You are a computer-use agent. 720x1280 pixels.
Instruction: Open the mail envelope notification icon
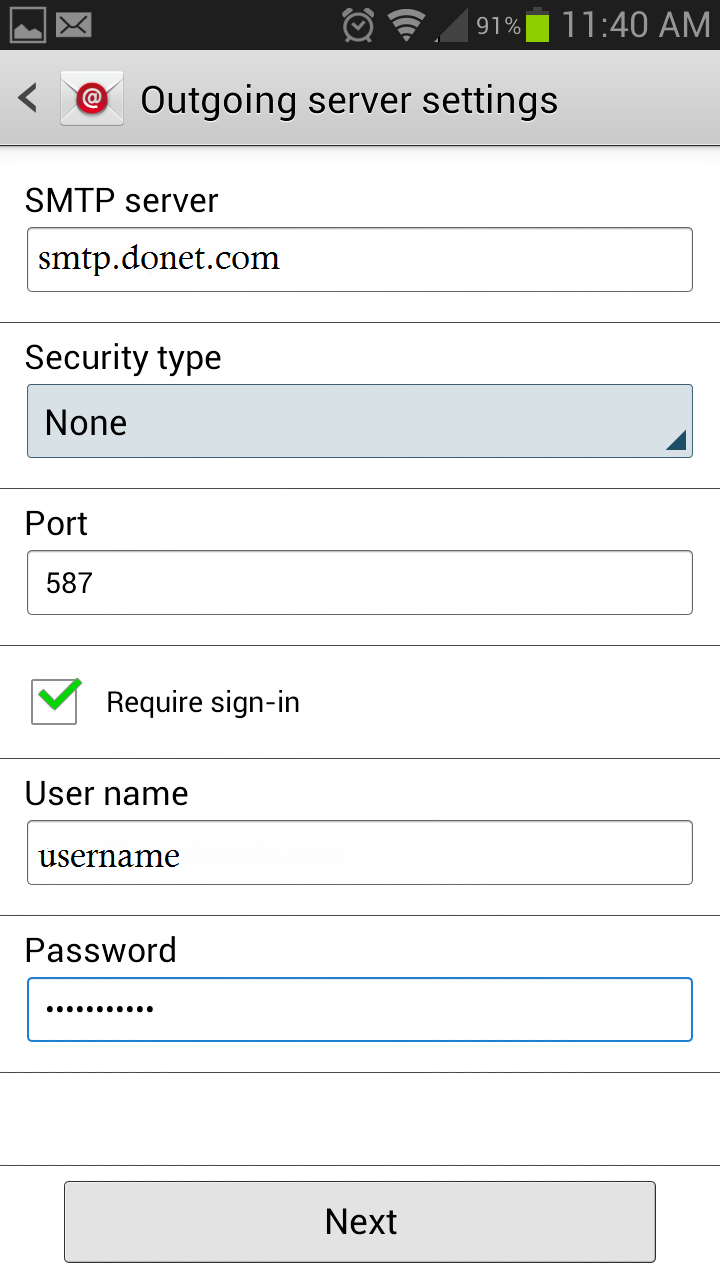[x=74, y=25]
